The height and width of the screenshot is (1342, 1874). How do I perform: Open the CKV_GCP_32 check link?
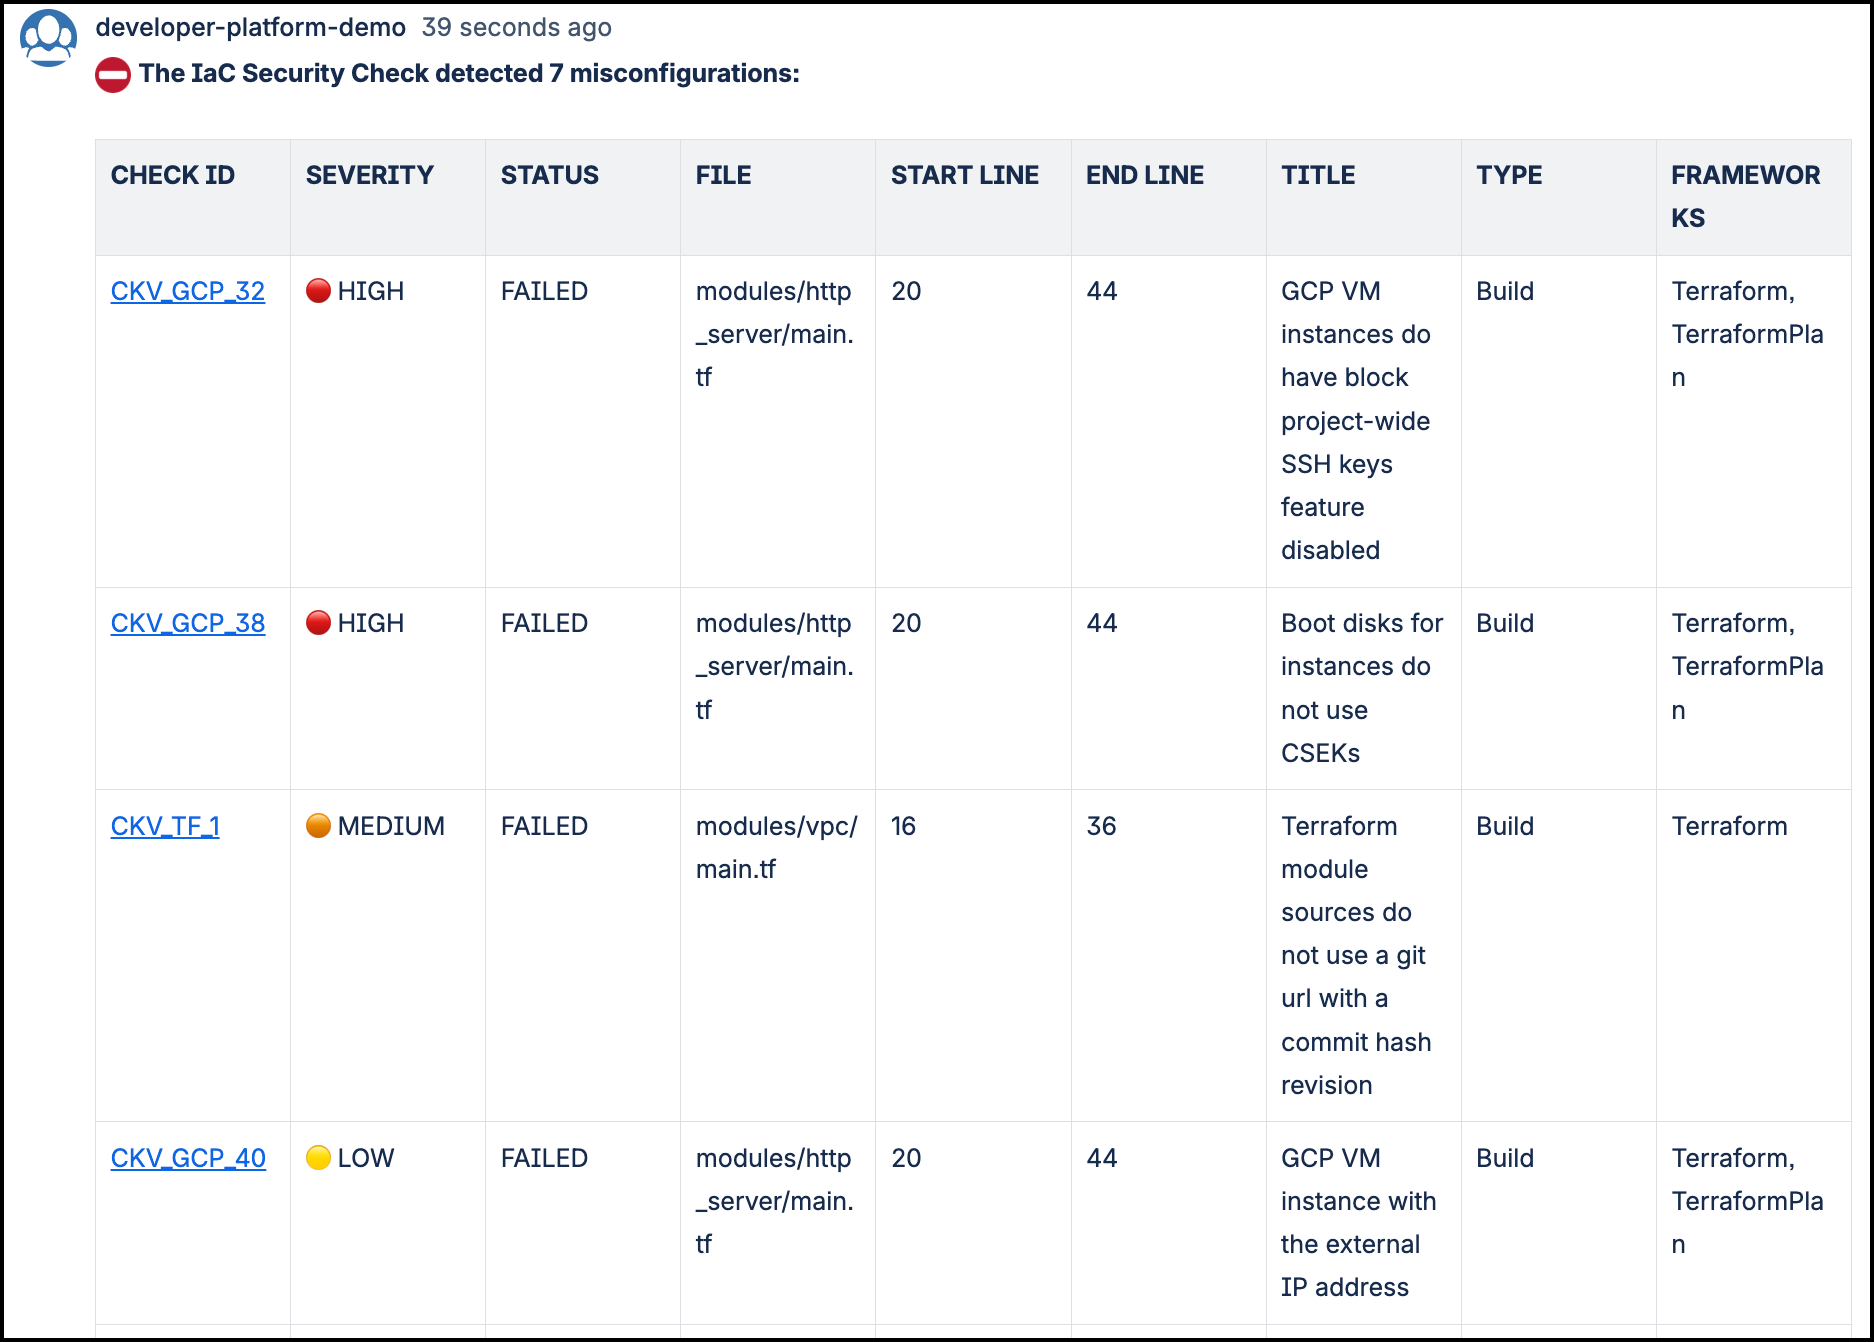[188, 291]
